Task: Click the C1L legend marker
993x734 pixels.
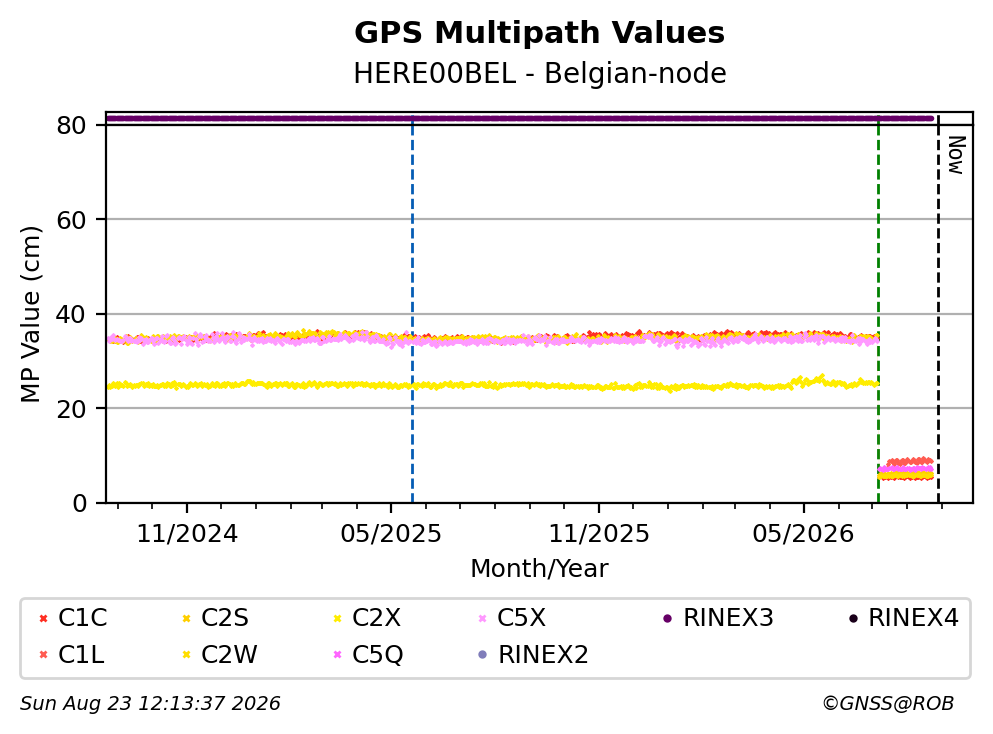Action: pos(43,655)
